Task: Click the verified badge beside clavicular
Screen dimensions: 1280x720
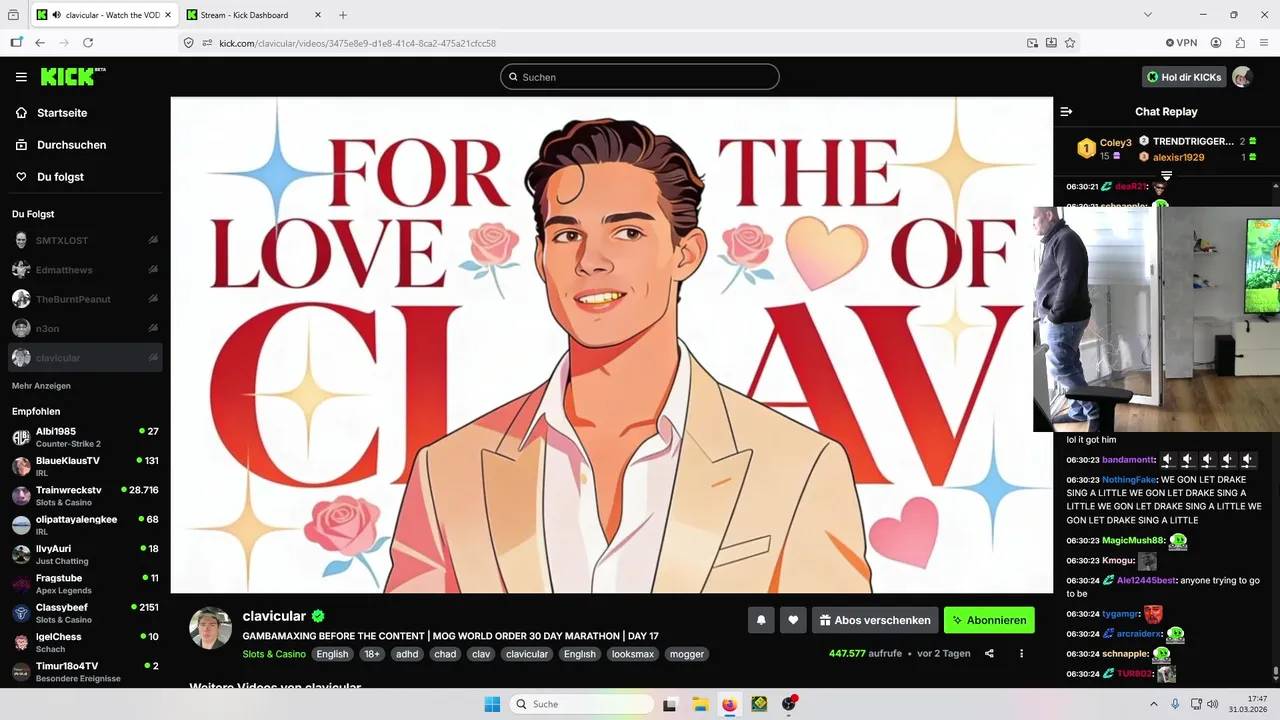Action: tap(318, 616)
